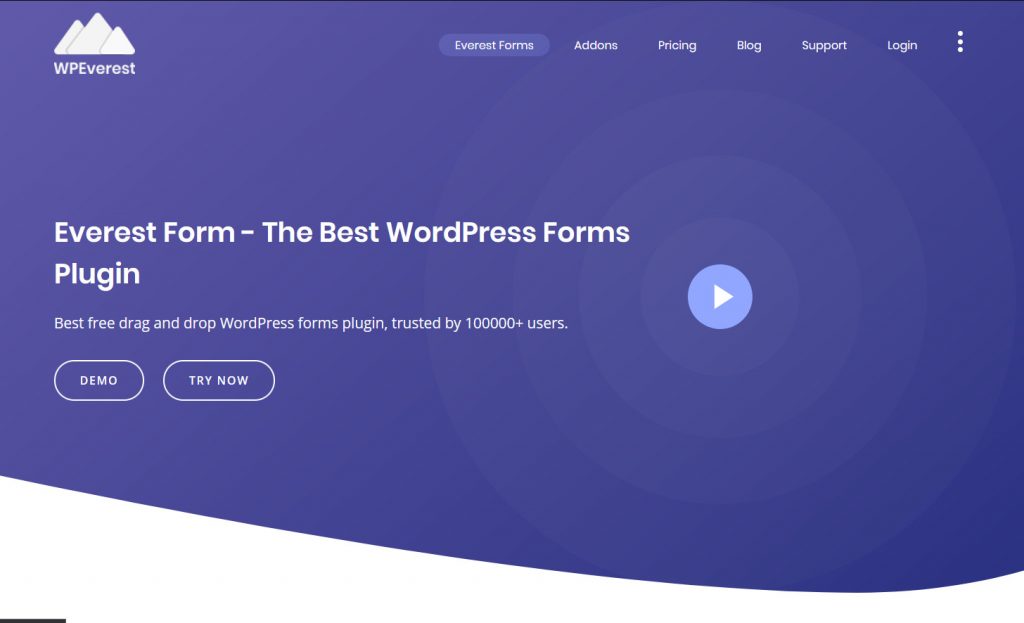Click the WPEverest brand name text
The height and width of the screenshot is (623, 1024).
[95, 68]
